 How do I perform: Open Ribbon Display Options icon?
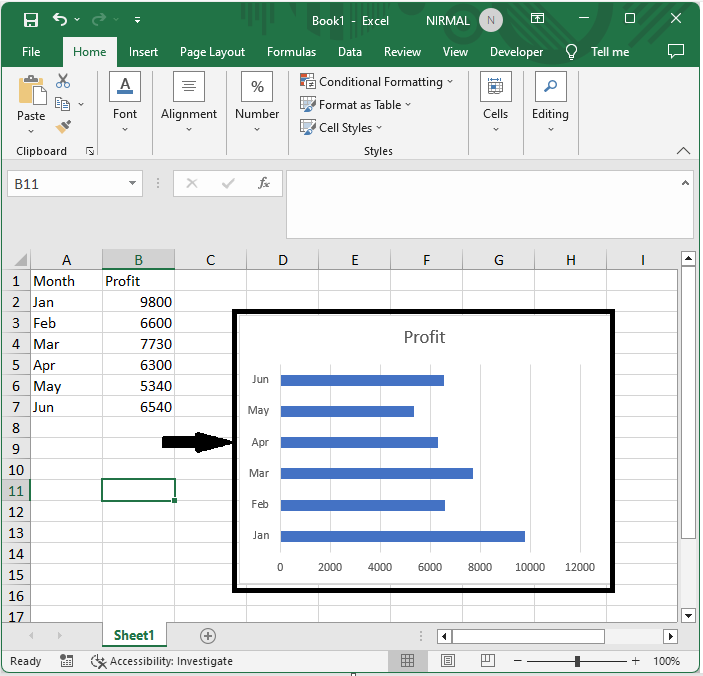pyautogui.click(x=537, y=18)
